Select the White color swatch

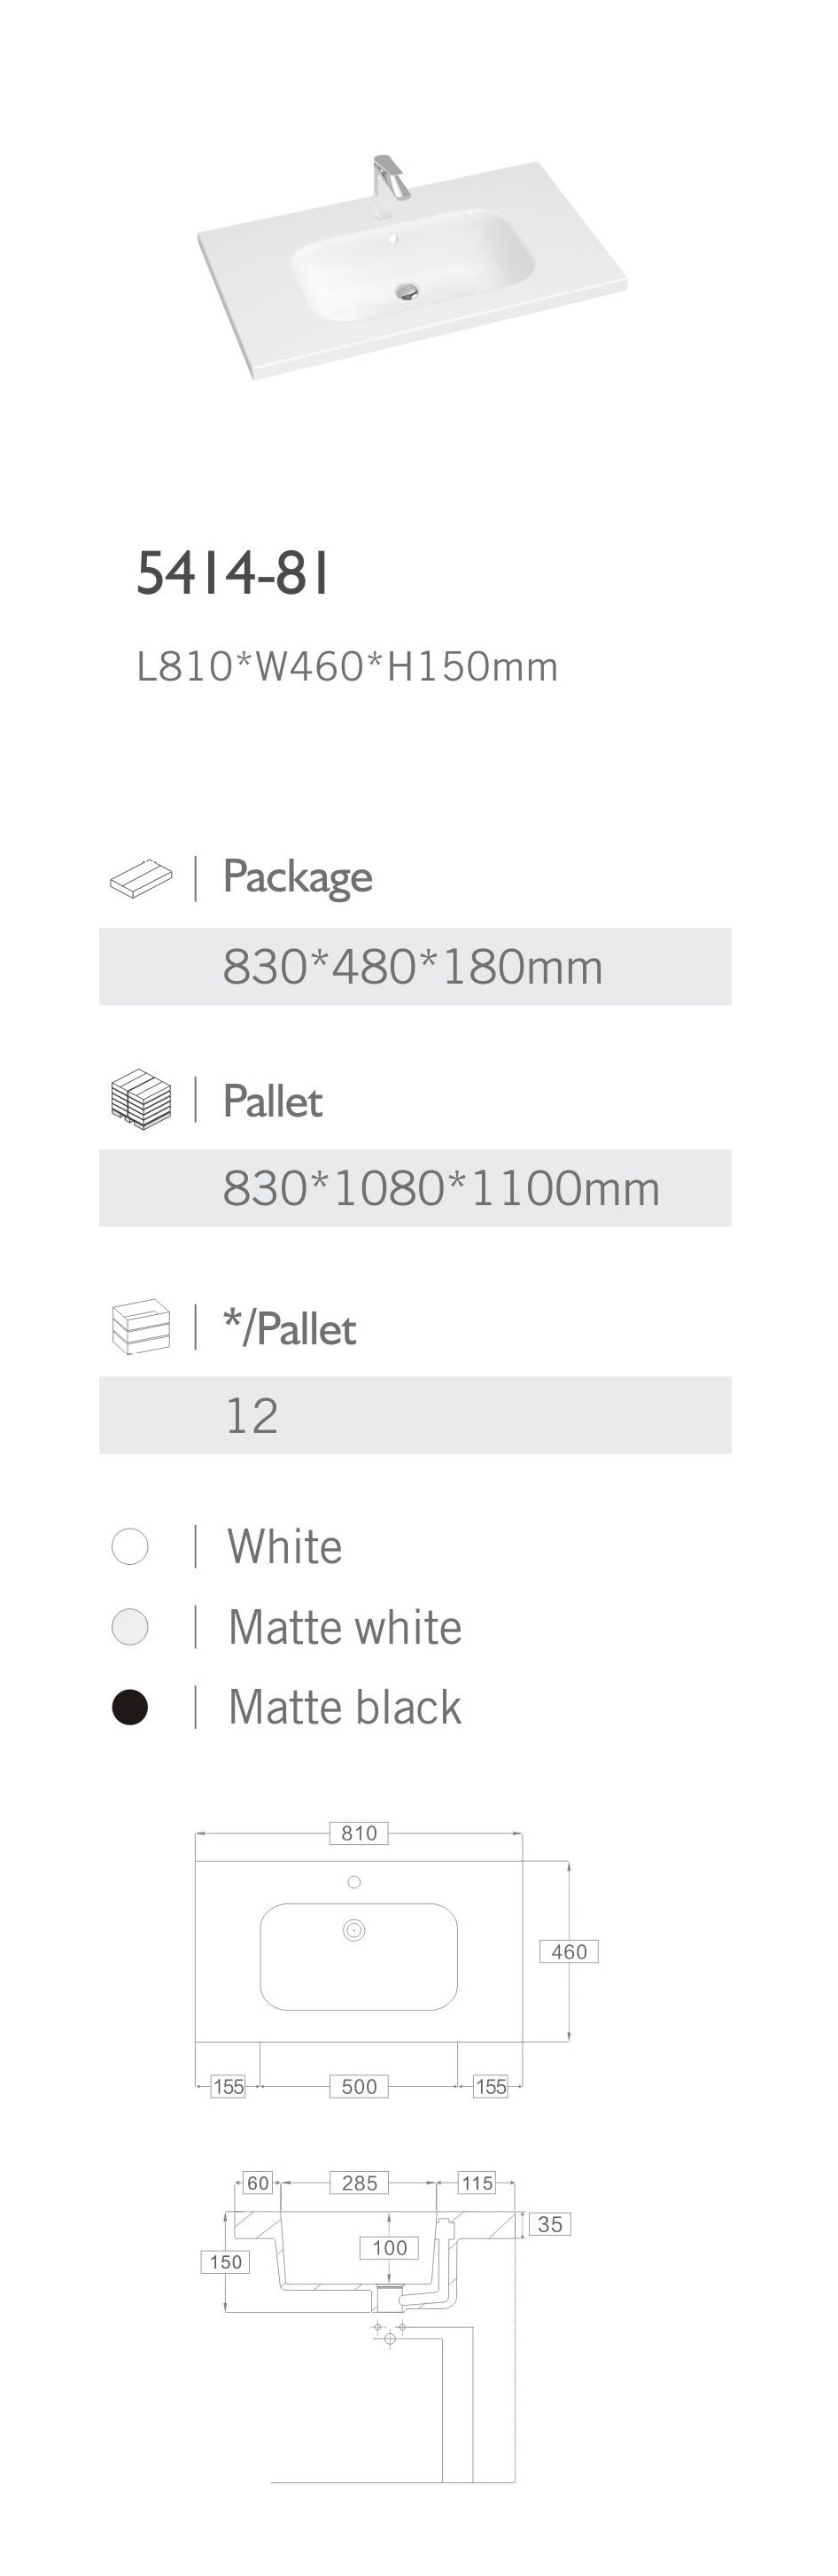coord(130,1546)
